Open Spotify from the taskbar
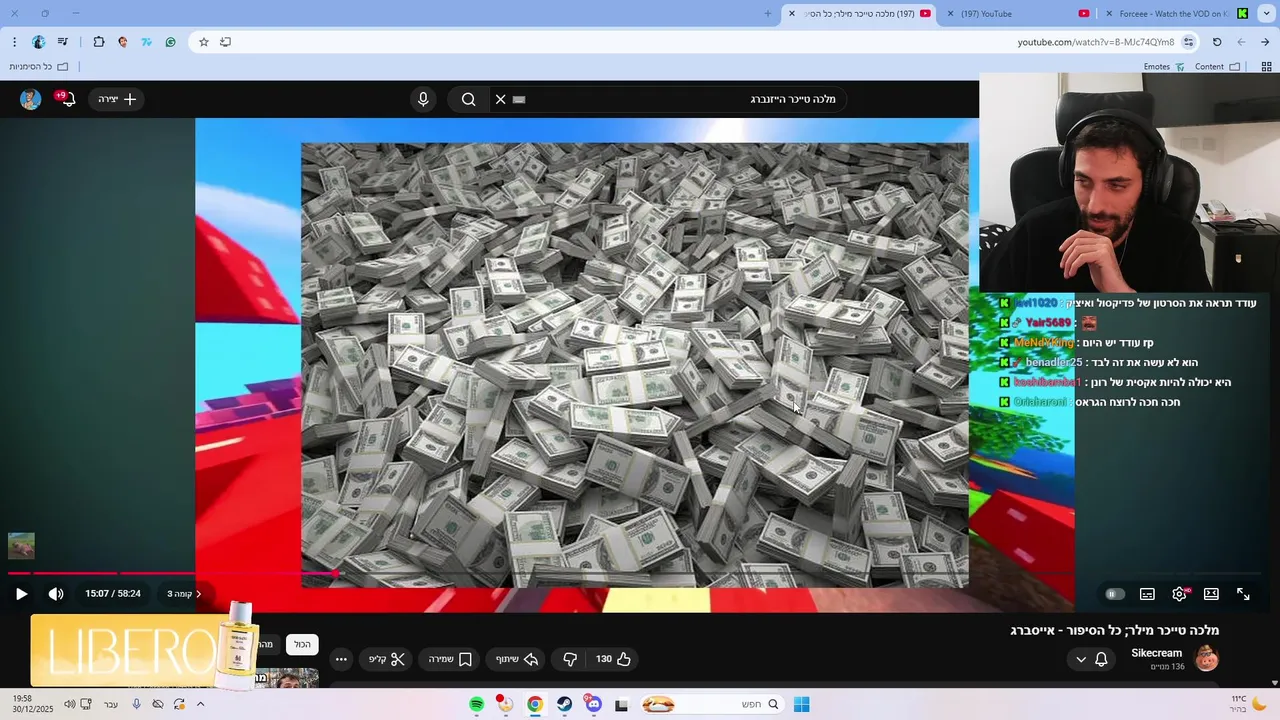 coord(477,704)
